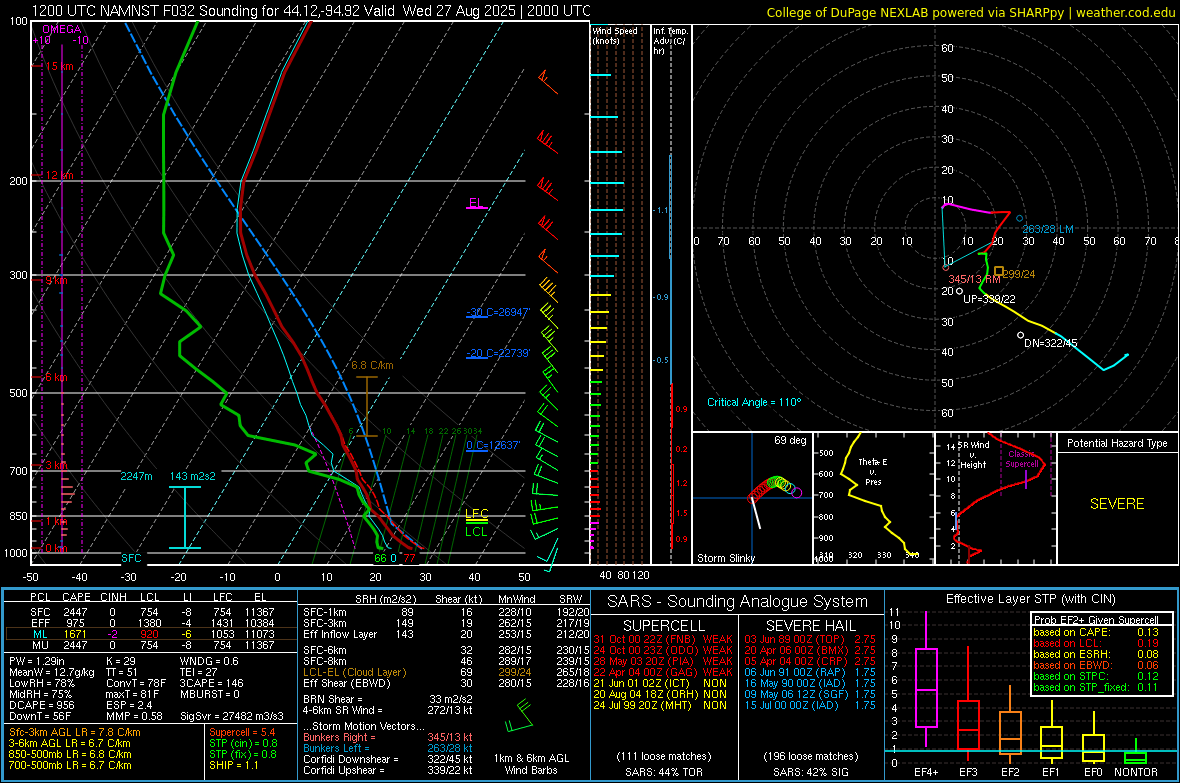Click the "weather.cod.edu" text in the header
Screen dimensions: 1180x783
tap(1125, 12)
